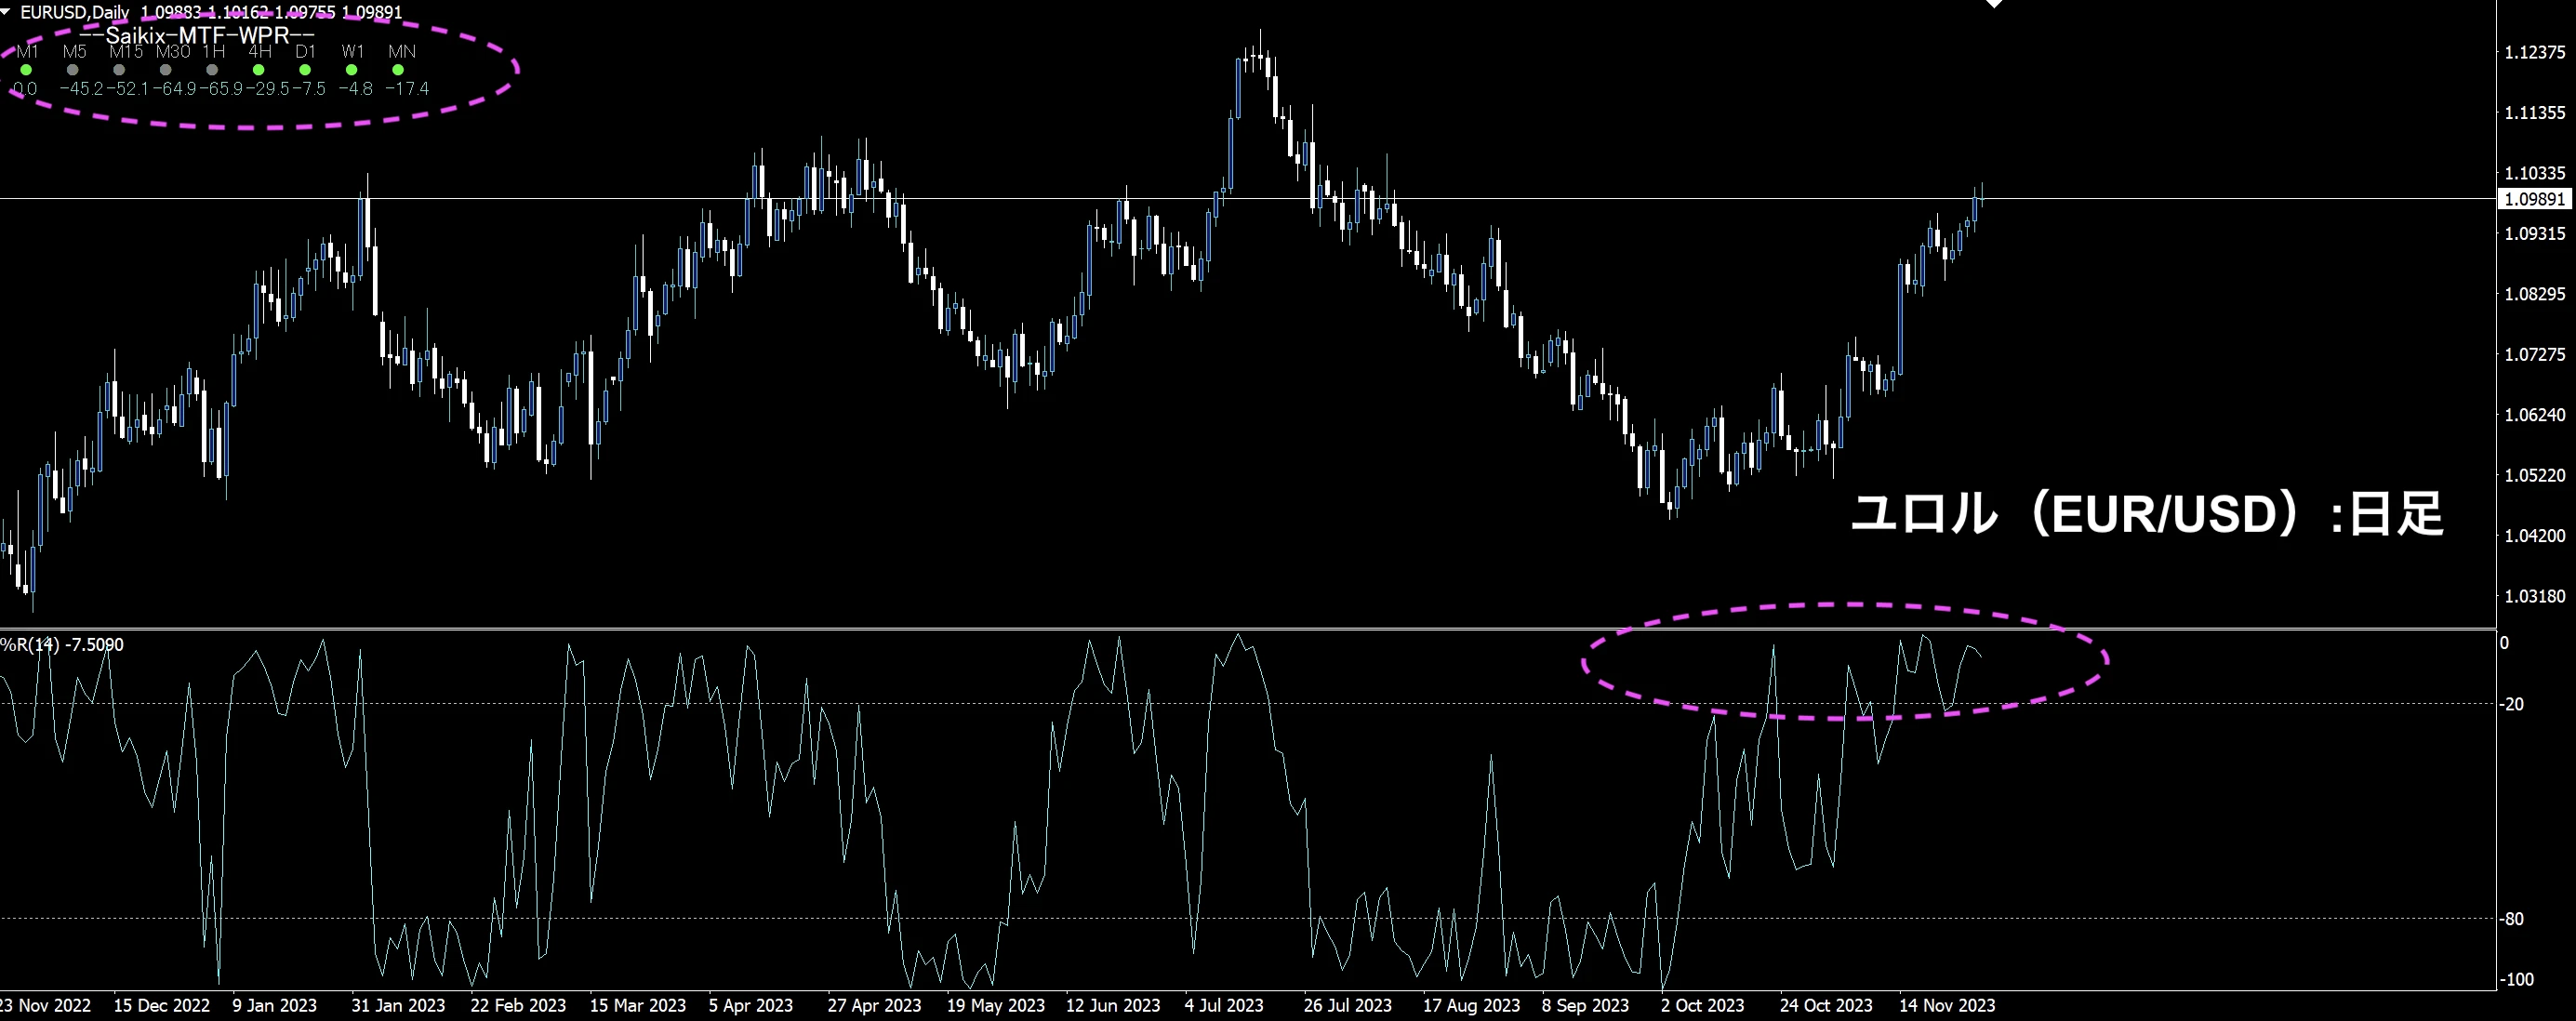Click the chart shift triangle marker at top
The image size is (2576, 1021).
(x=1994, y=4)
